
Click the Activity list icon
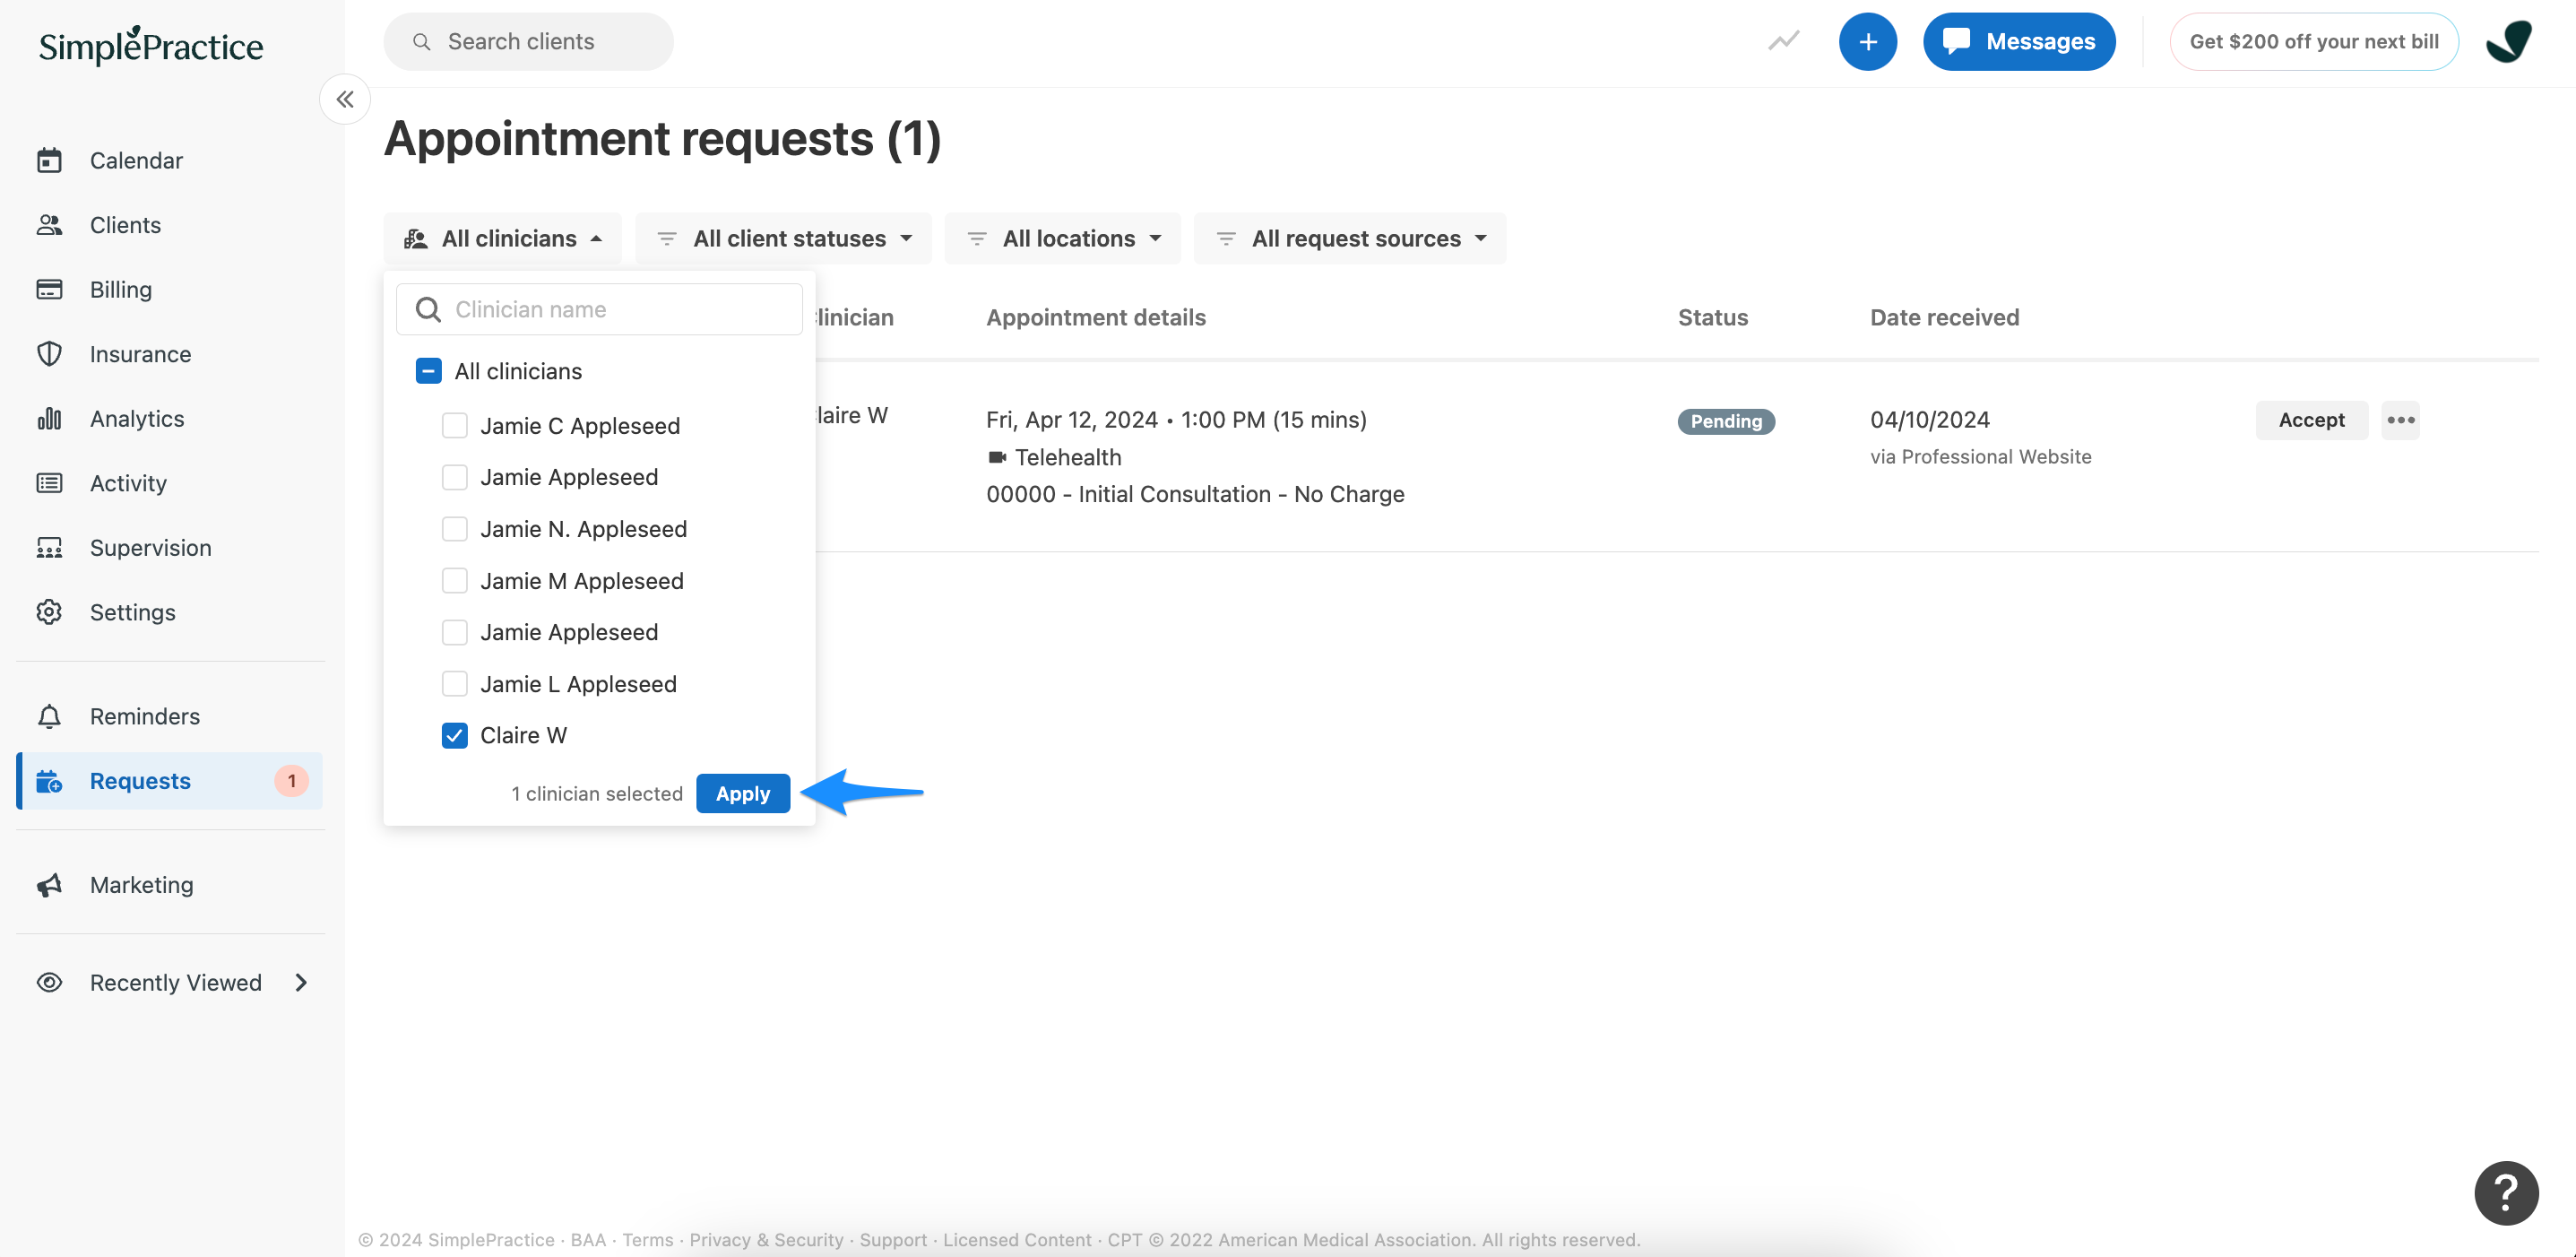point(49,483)
